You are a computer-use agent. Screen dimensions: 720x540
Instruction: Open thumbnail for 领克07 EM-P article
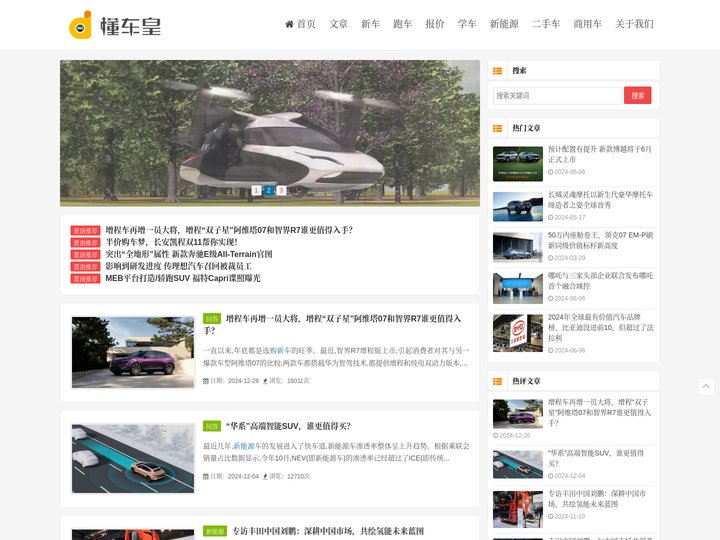(x=518, y=248)
